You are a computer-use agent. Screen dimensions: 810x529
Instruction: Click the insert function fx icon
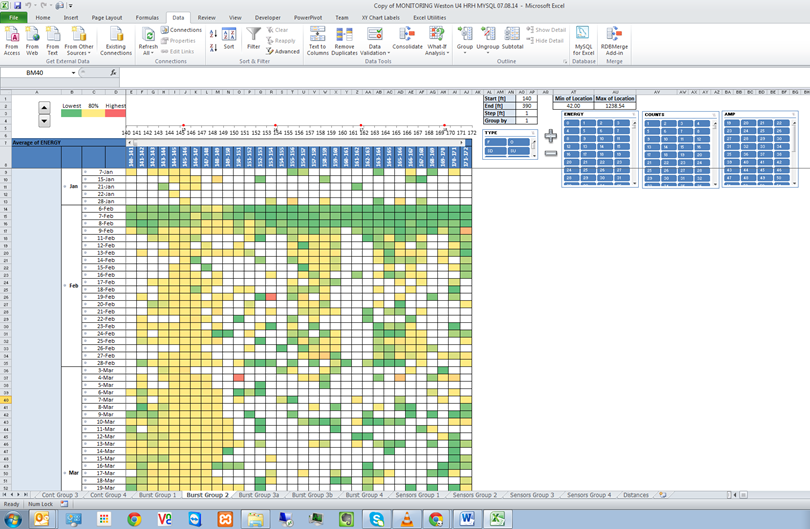click(x=113, y=73)
